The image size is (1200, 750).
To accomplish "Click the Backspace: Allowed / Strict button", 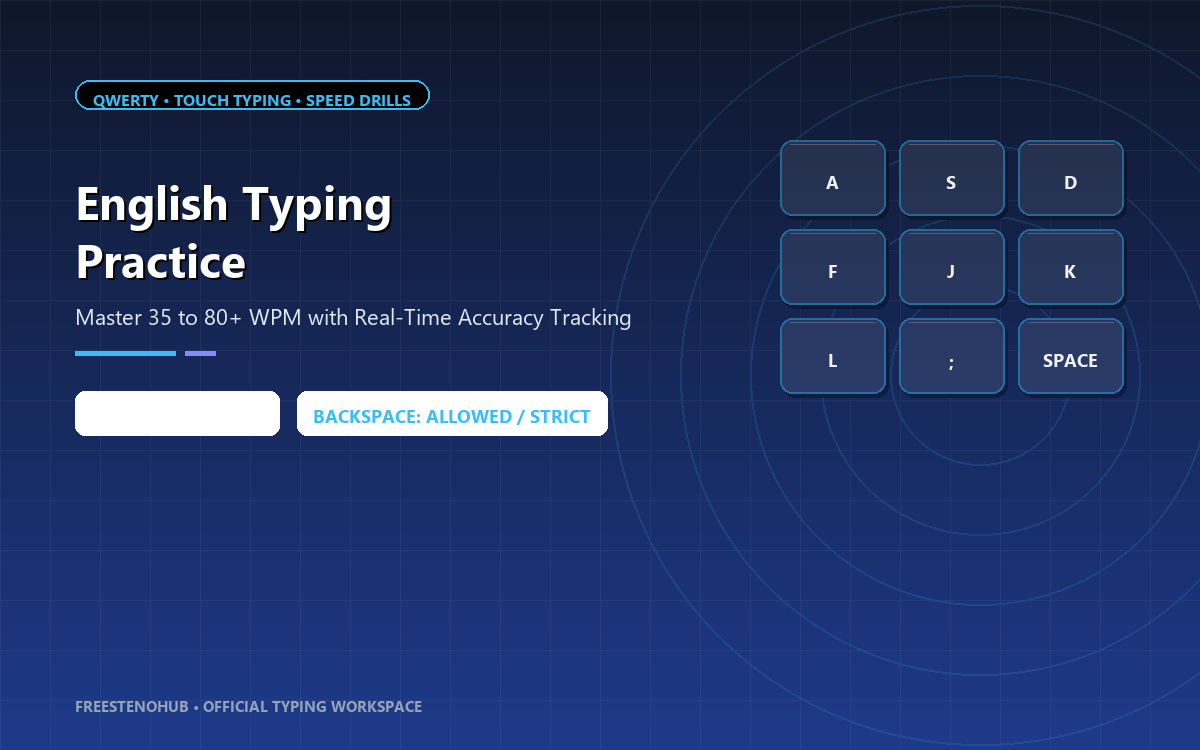I will click(x=452, y=414).
